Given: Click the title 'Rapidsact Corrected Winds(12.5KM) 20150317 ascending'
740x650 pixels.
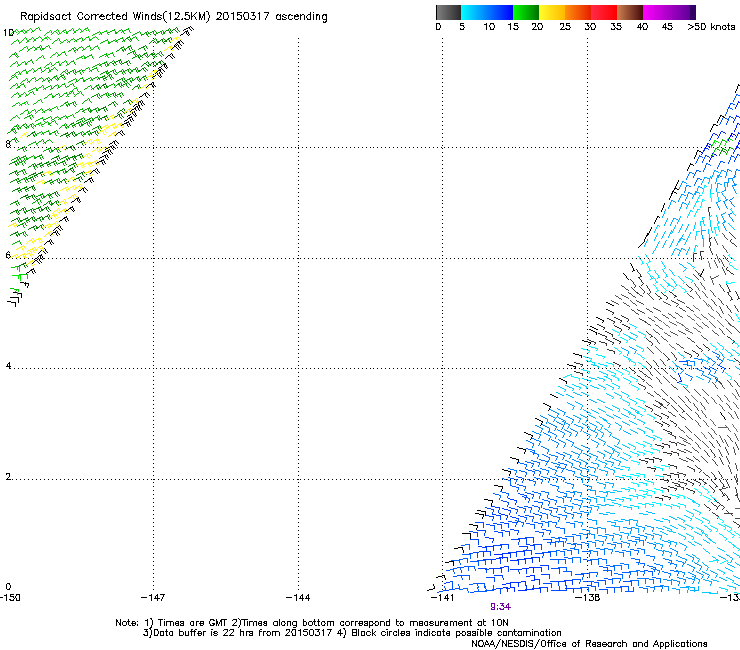Looking at the screenshot, I should pyautogui.click(x=174, y=17).
